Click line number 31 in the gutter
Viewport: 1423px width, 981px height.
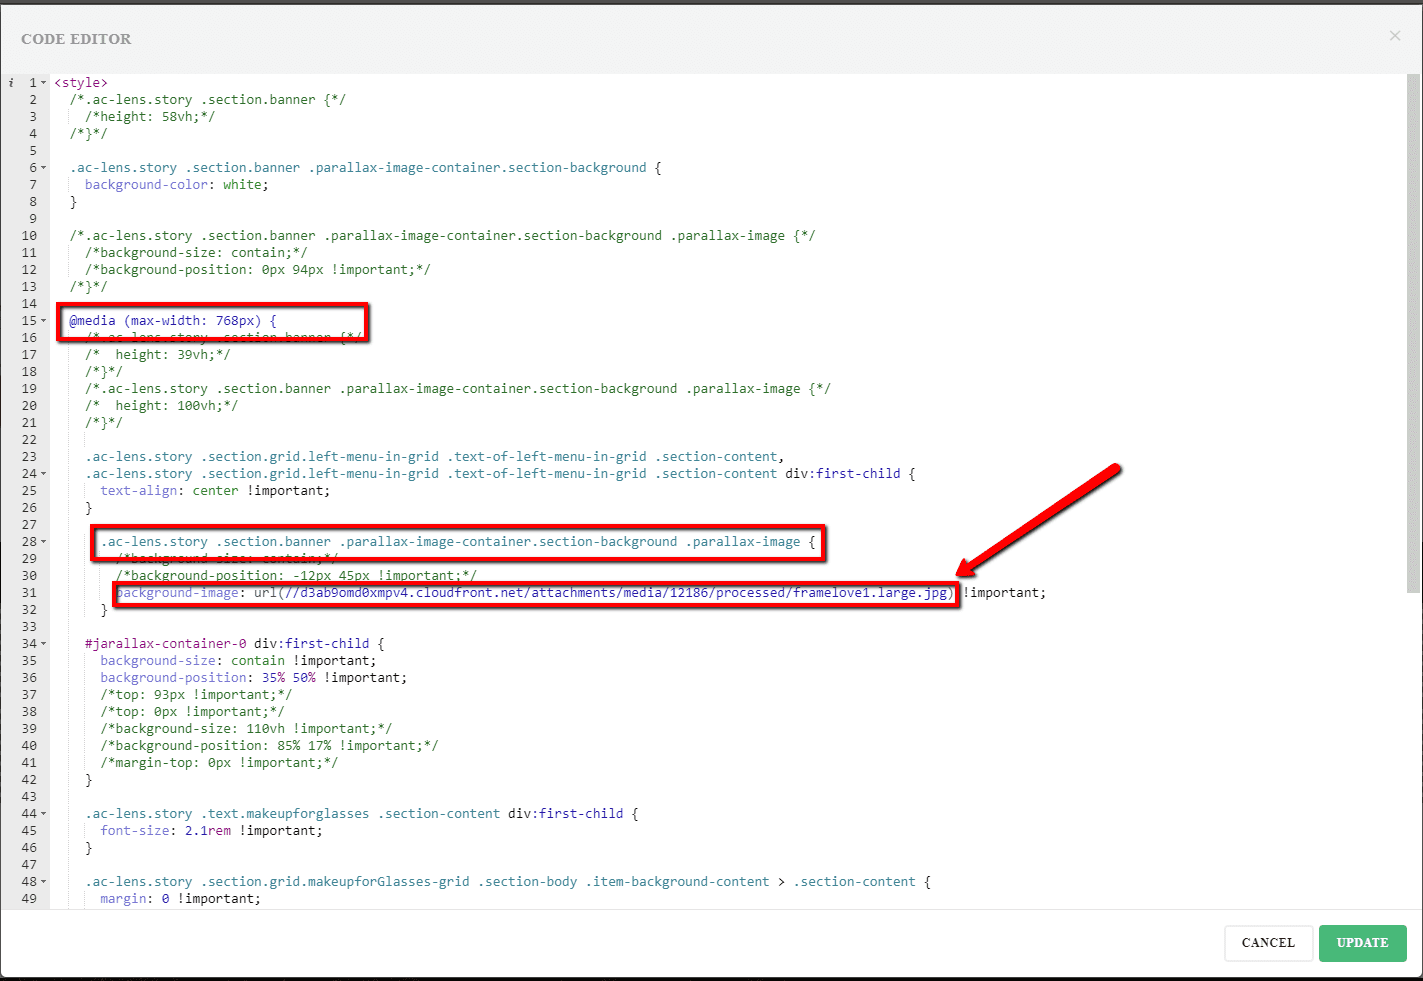[x=29, y=593]
